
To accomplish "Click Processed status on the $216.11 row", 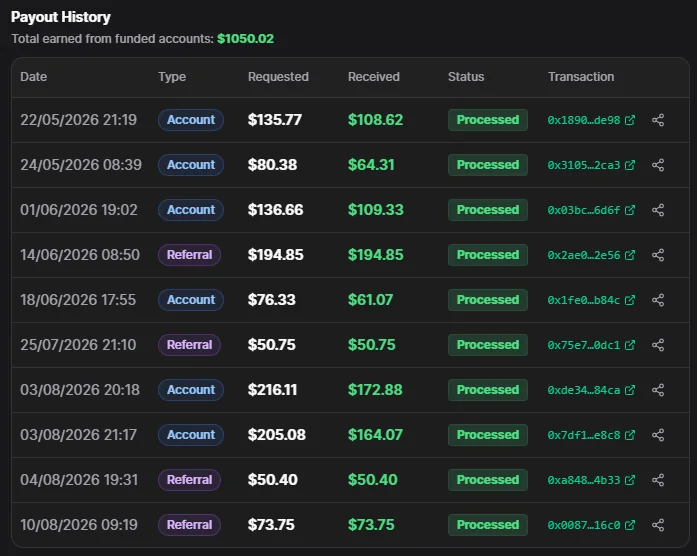I will [488, 390].
